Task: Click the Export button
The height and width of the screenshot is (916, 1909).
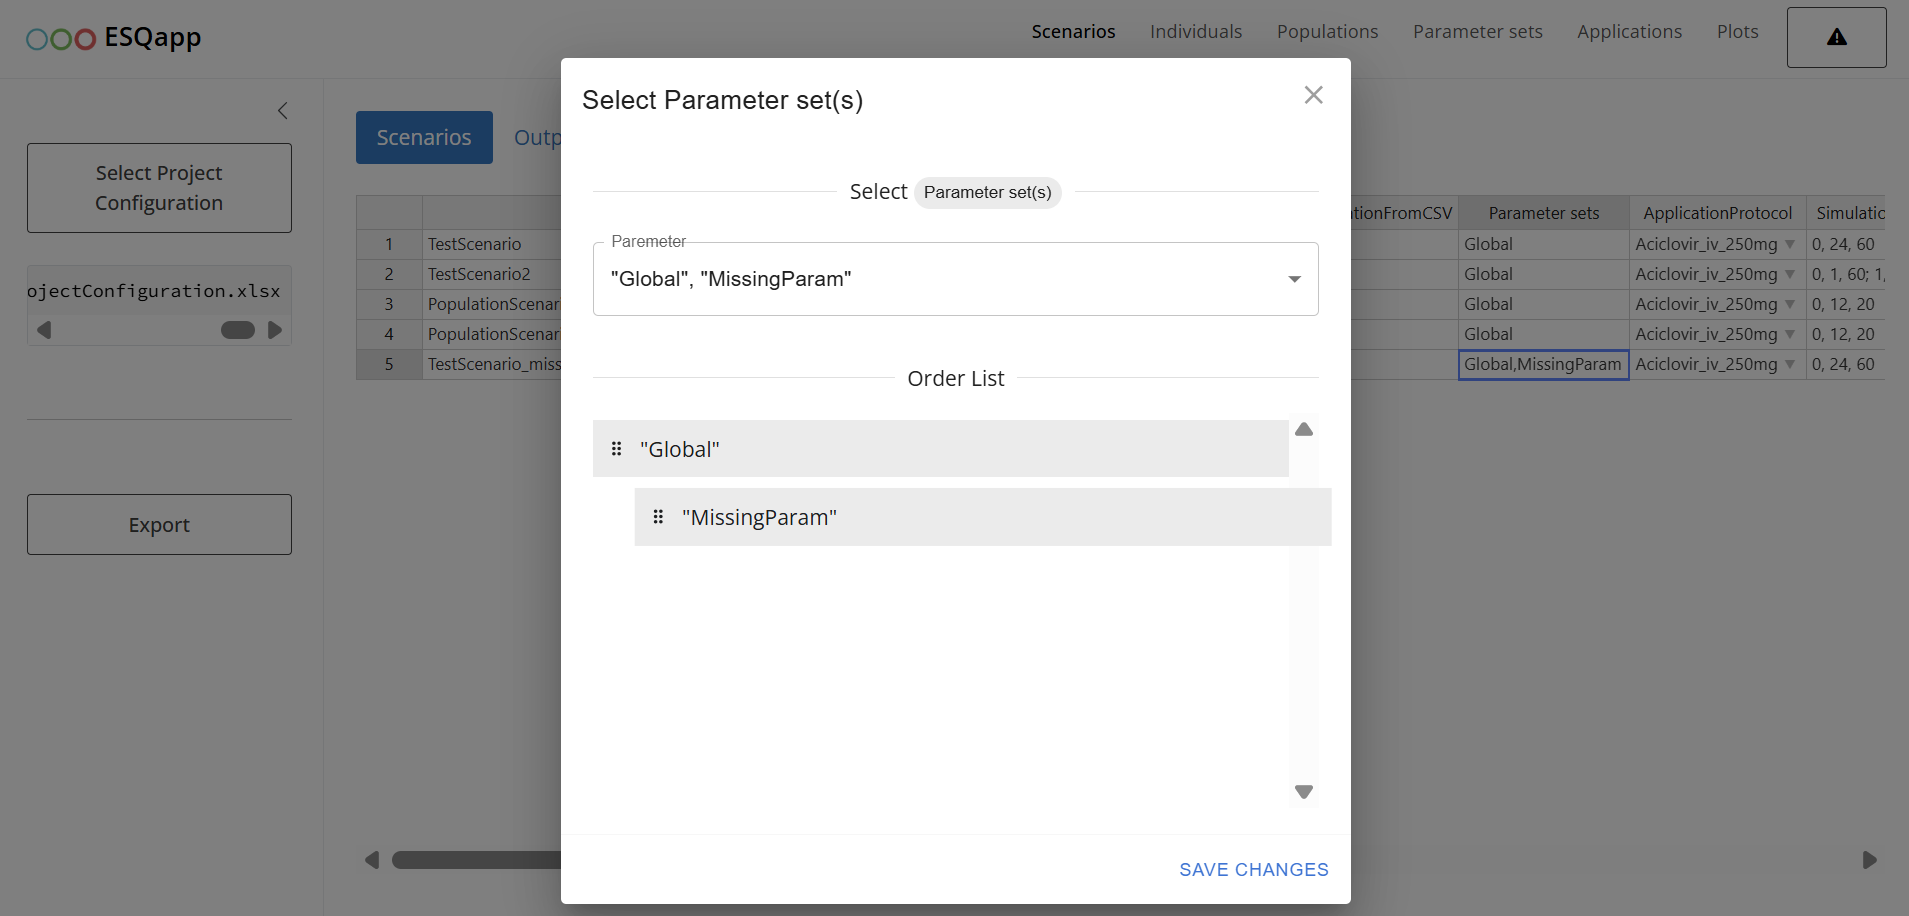Action: coord(159,525)
